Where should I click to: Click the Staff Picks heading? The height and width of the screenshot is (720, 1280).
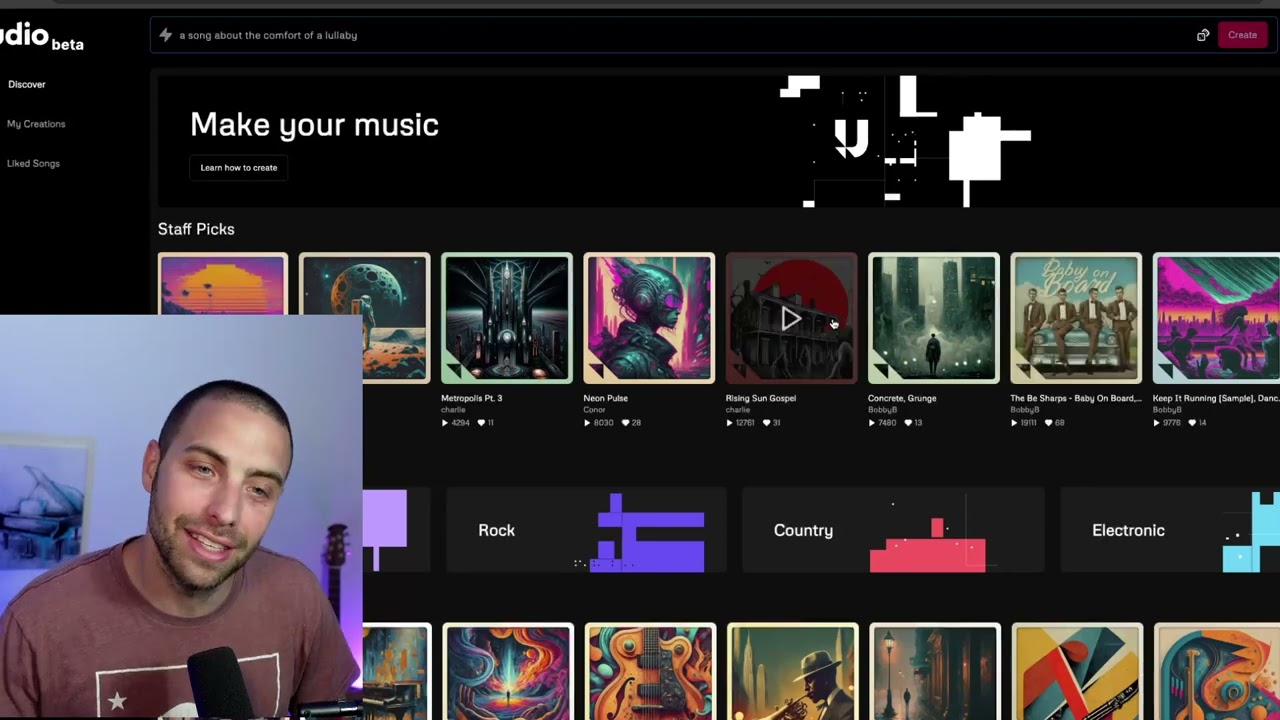[x=196, y=229]
